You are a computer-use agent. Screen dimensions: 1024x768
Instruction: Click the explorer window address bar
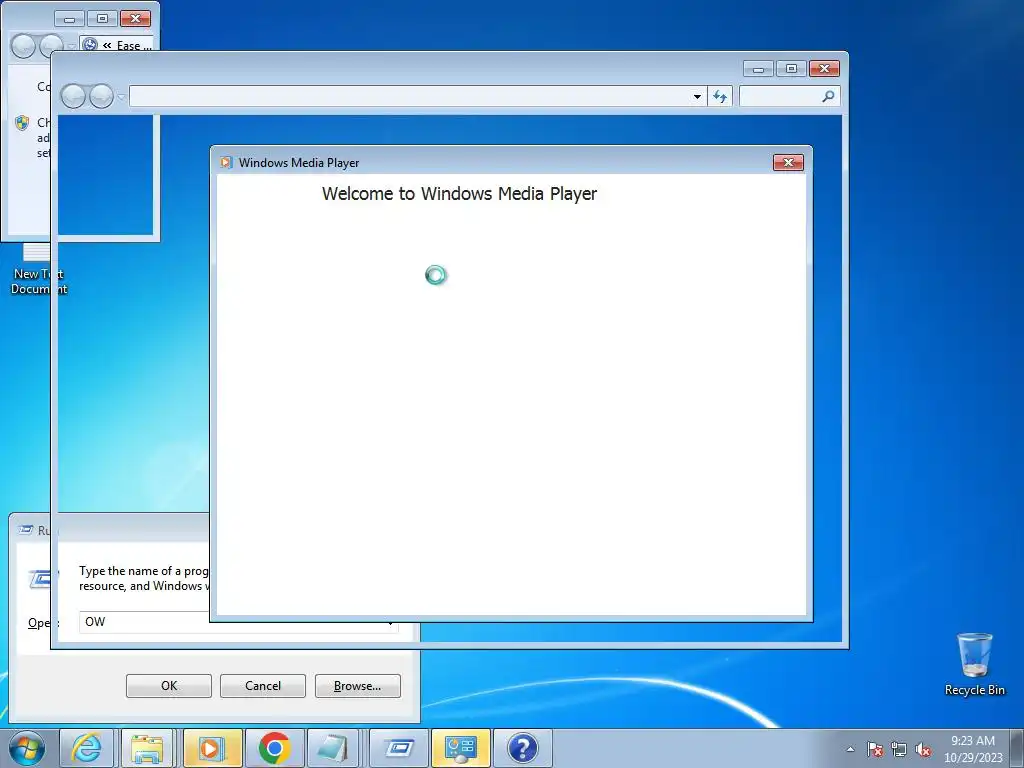click(x=418, y=96)
